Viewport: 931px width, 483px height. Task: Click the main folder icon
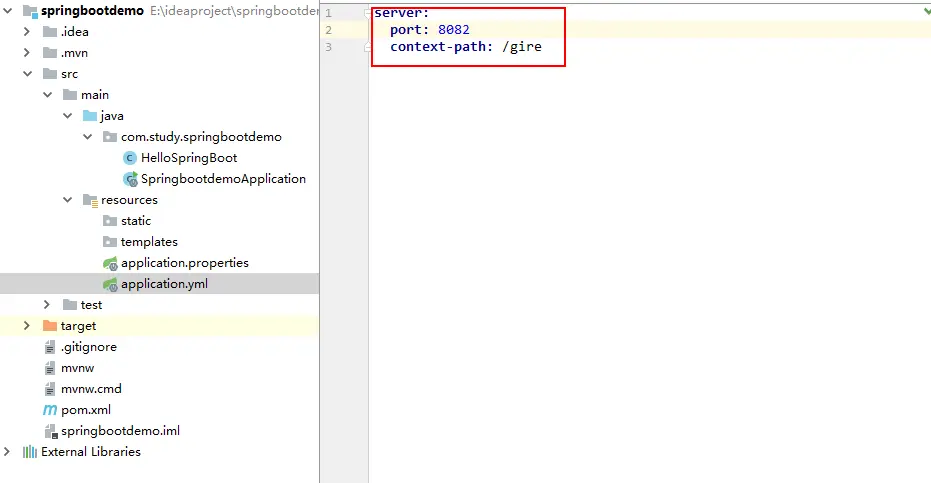70,94
